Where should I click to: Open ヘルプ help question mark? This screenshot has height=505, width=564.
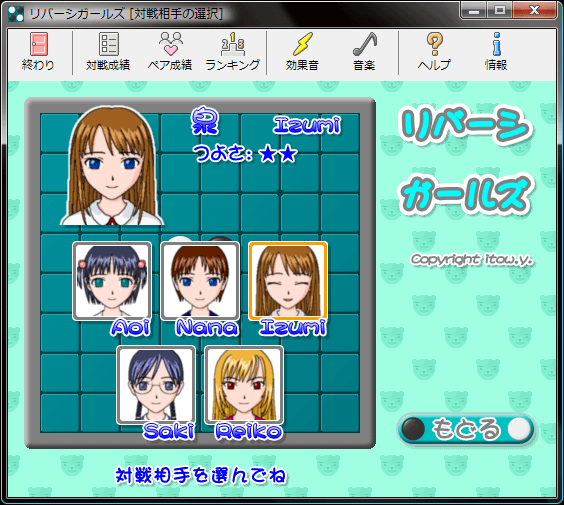pyautogui.click(x=434, y=51)
